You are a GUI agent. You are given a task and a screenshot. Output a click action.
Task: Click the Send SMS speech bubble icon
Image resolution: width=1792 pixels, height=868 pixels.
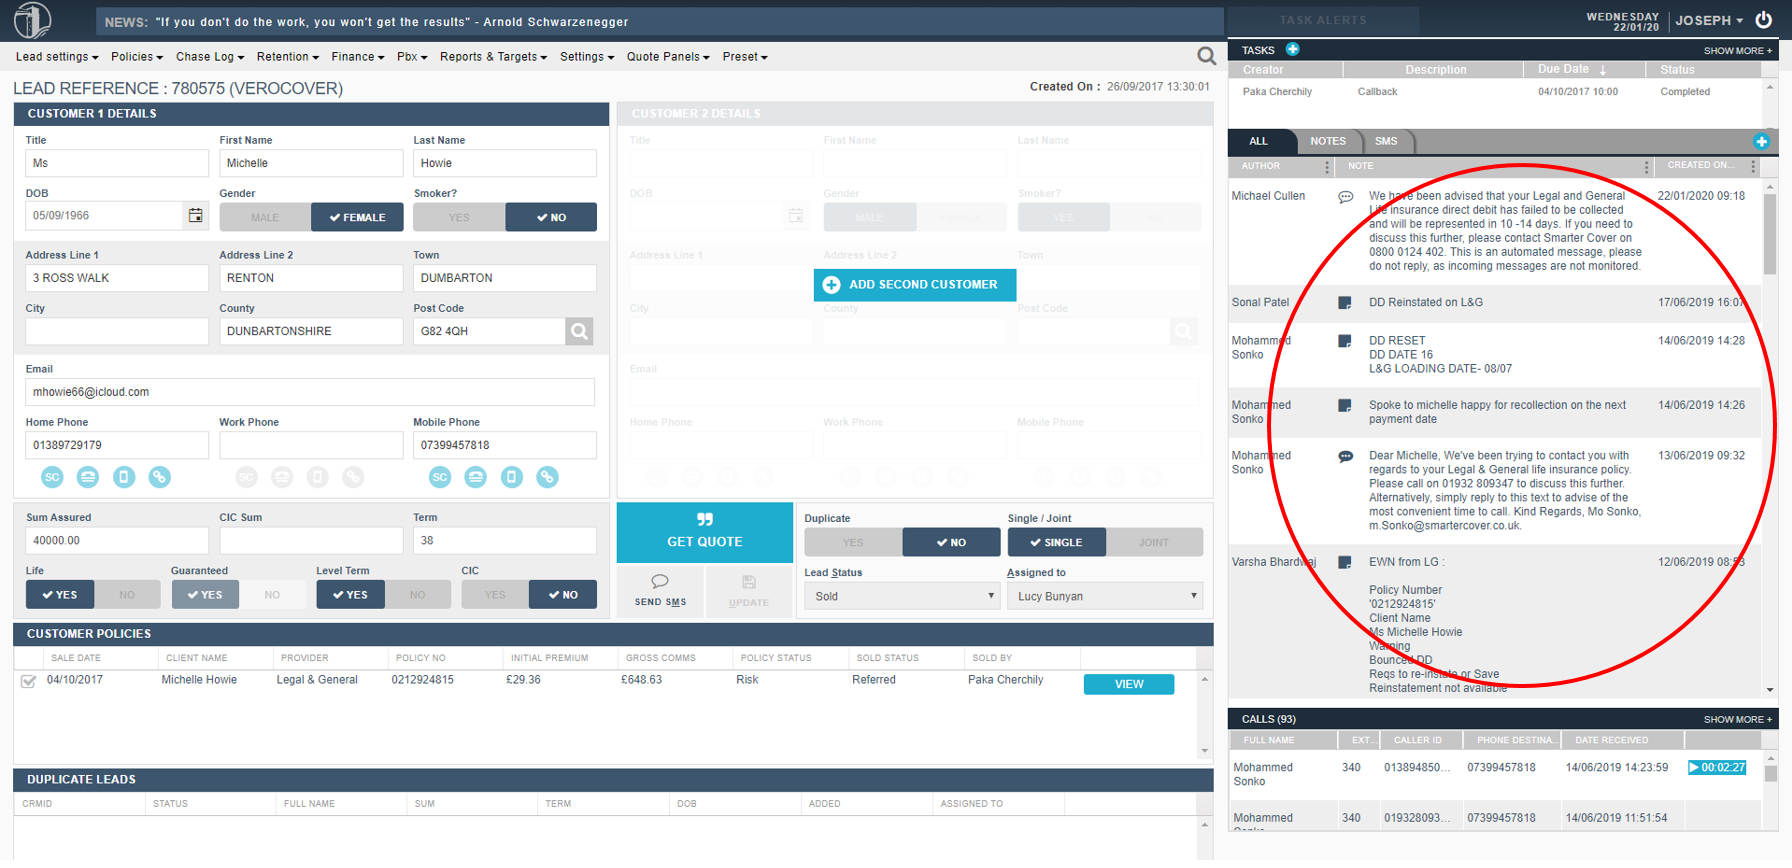coord(660,582)
